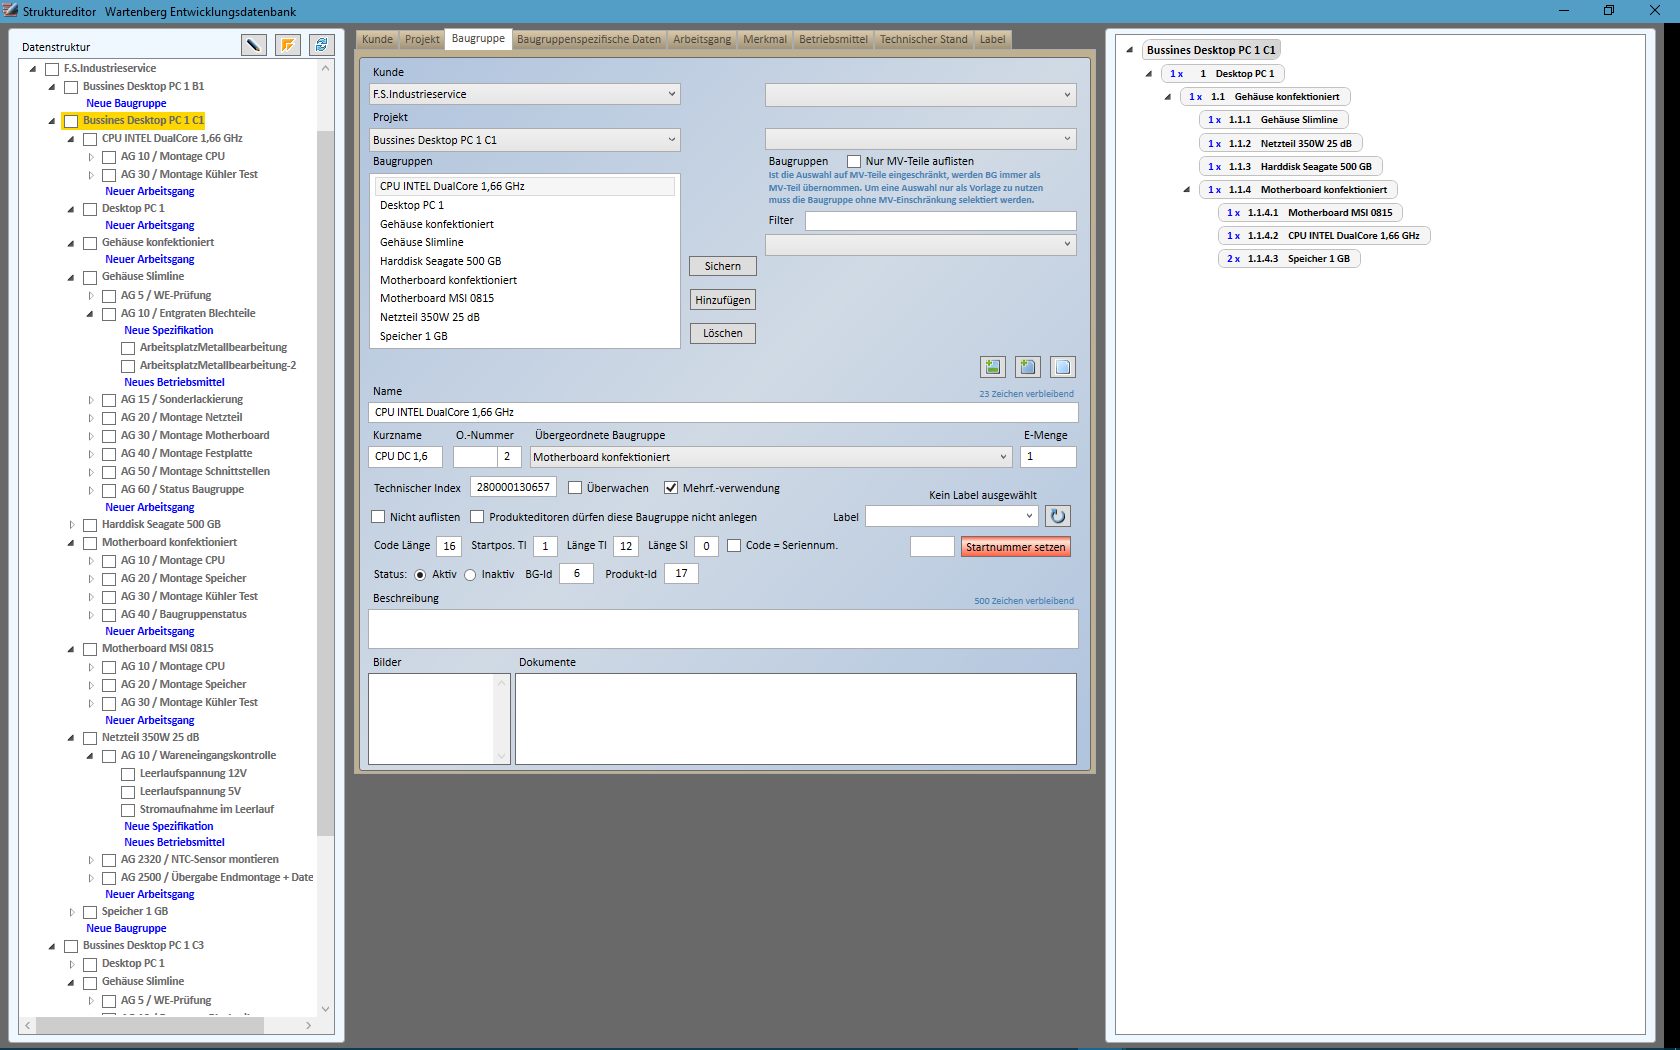Select 1.1.4.2 CPU INTEL DualCore node in right tree
Screen dimensions: 1680x1050
pyautogui.click(x=1324, y=236)
